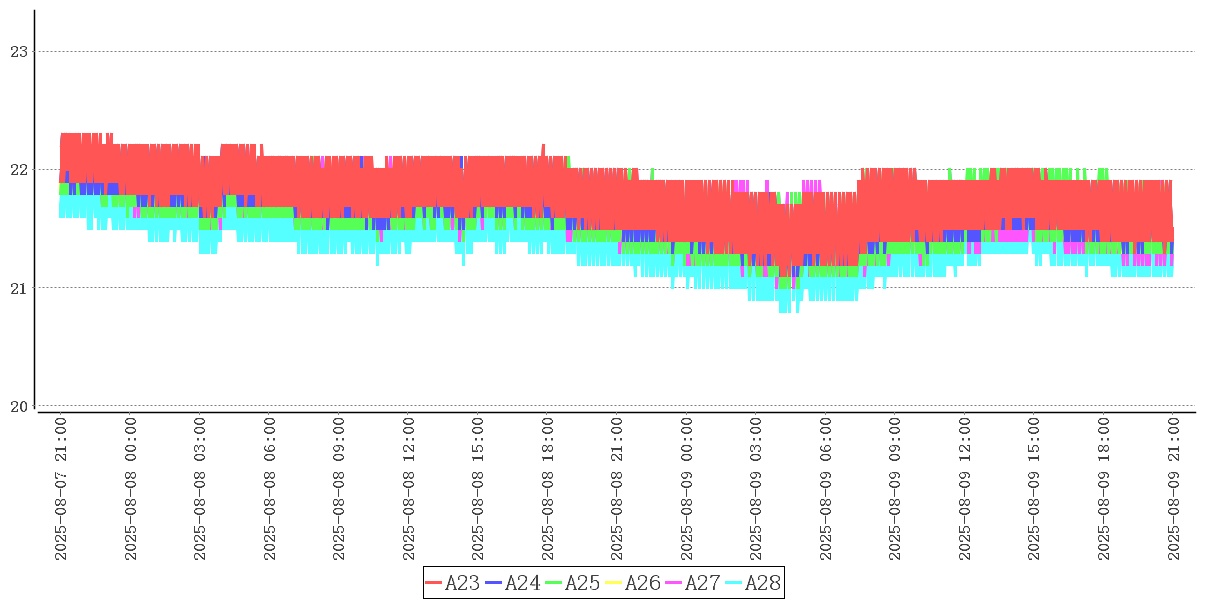Click the A27 legend label
1207x600 pixels.
coord(702,583)
